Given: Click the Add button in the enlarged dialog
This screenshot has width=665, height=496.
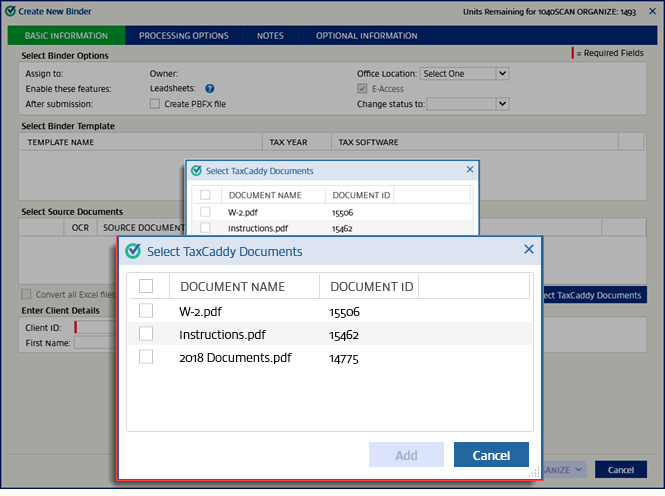Looking at the screenshot, I should point(406,455).
